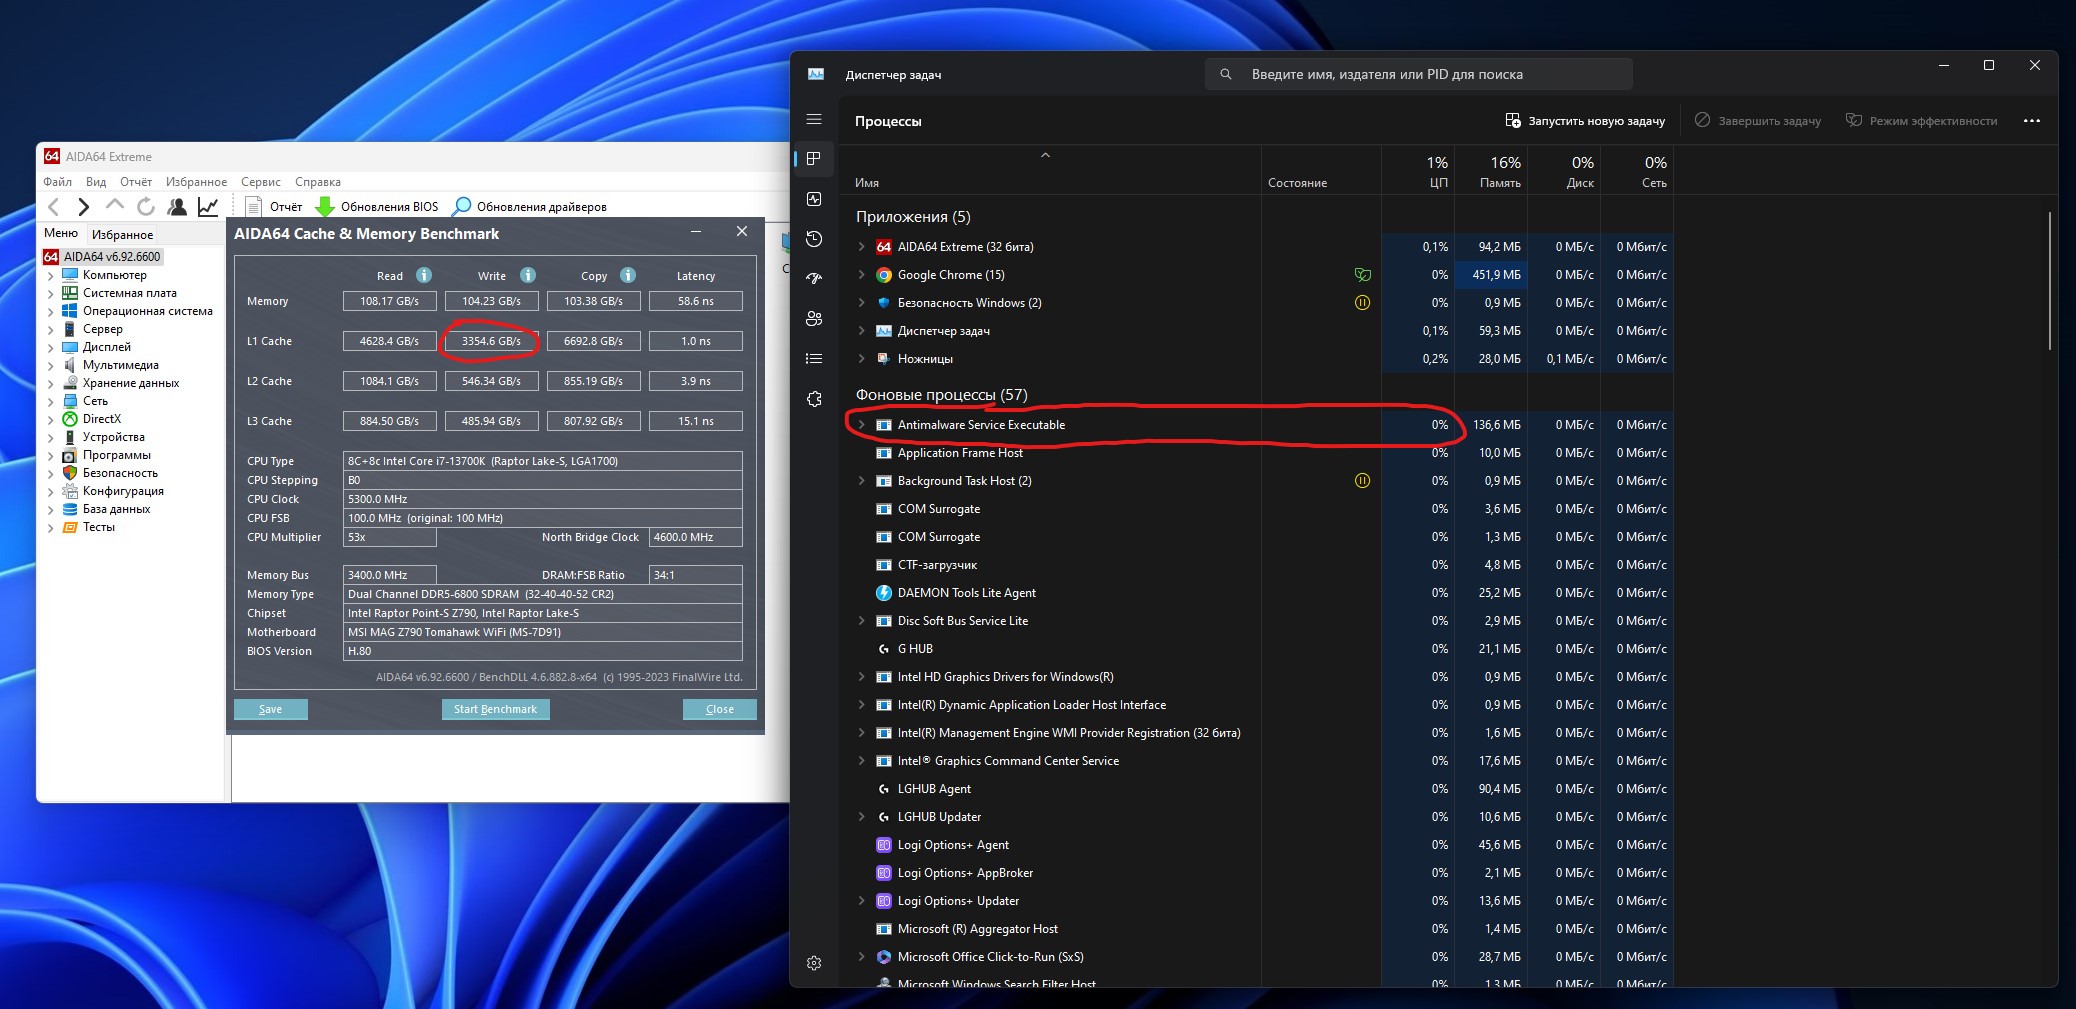Click the Task Manager search field
2076x1009 pixels.
1419,74
